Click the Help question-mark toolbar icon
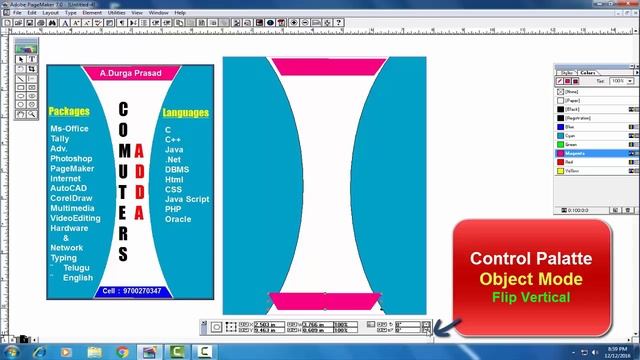The image size is (640, 360). [338, 23]
